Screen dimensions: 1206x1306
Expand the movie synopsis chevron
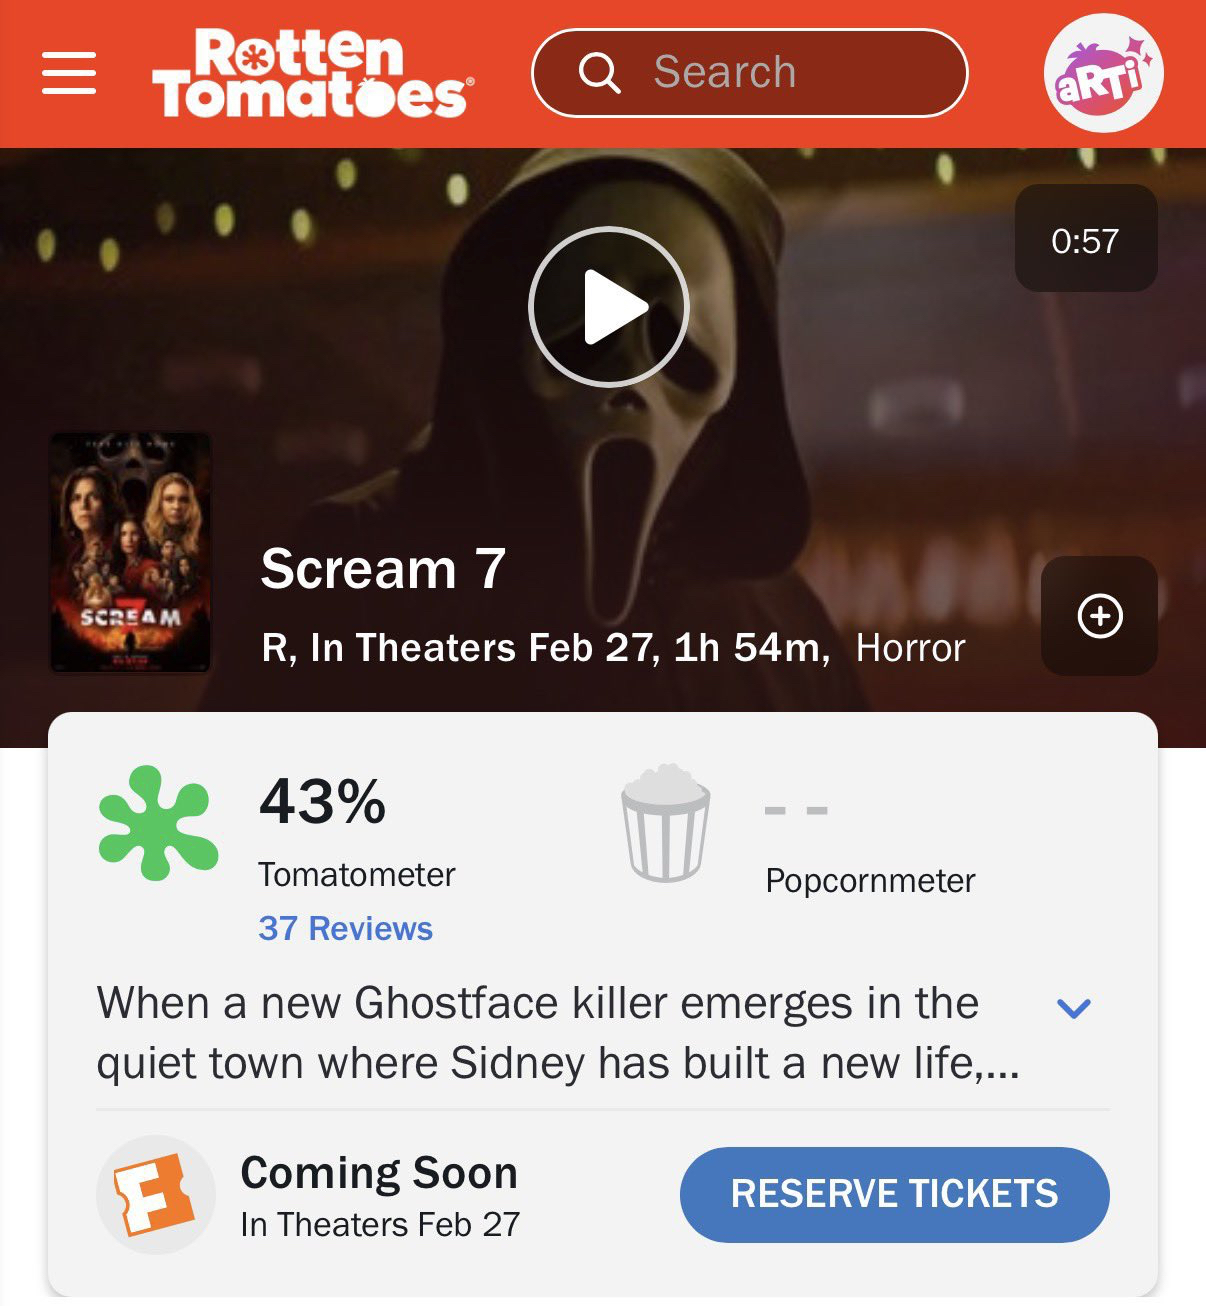click(x=1073, y=1008)
